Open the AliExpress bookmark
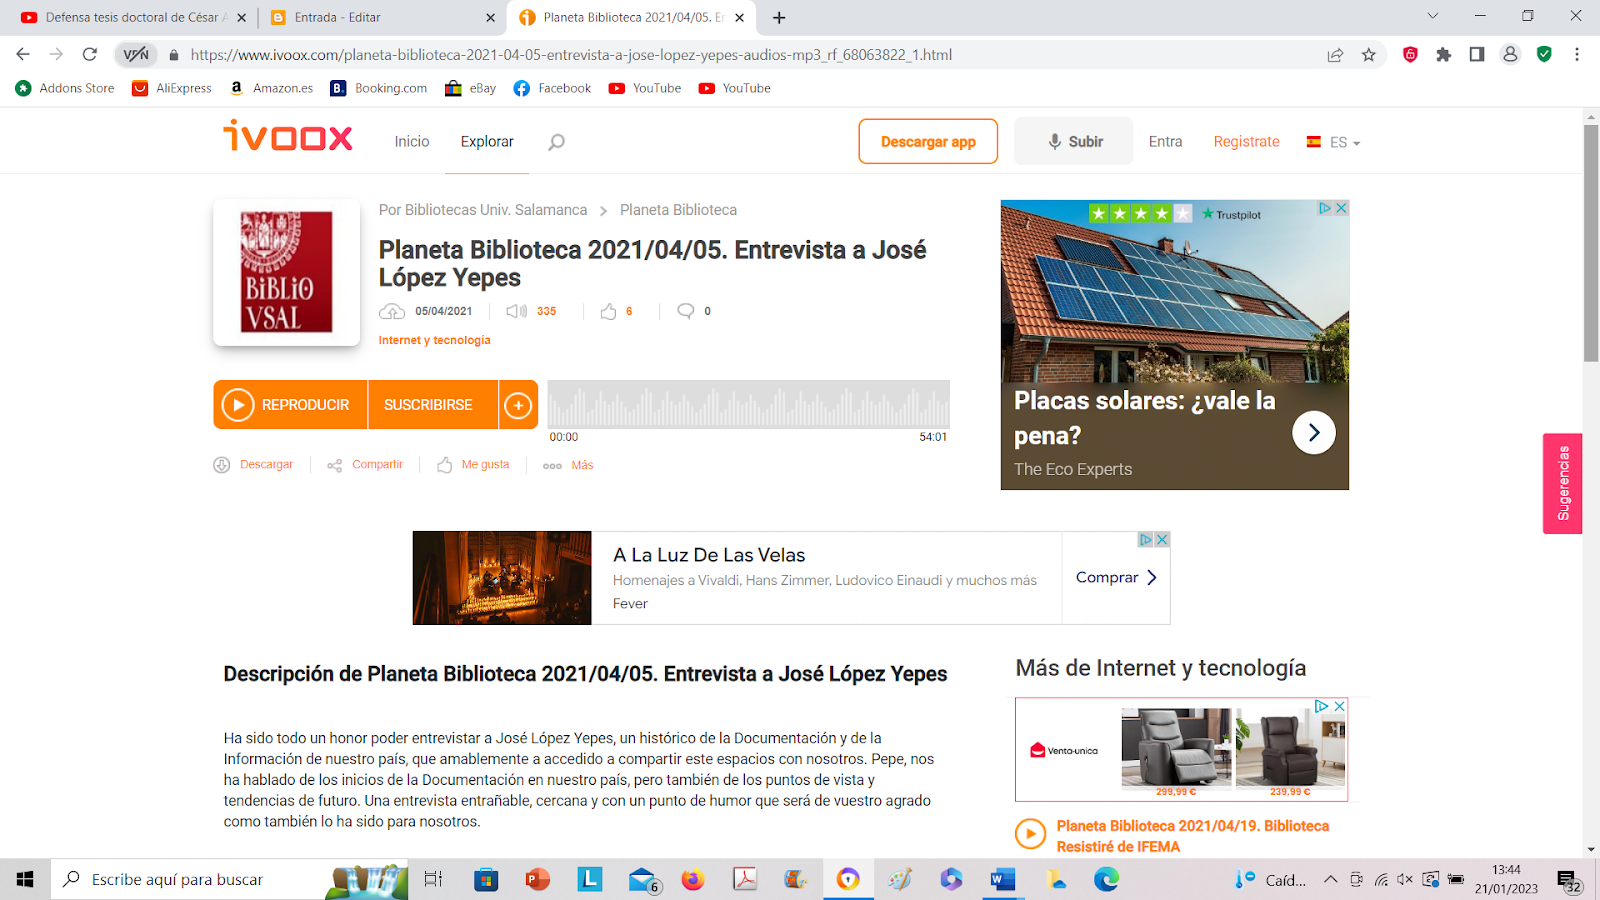This screenshot has width=1600, height=900. tap(172, 88)
